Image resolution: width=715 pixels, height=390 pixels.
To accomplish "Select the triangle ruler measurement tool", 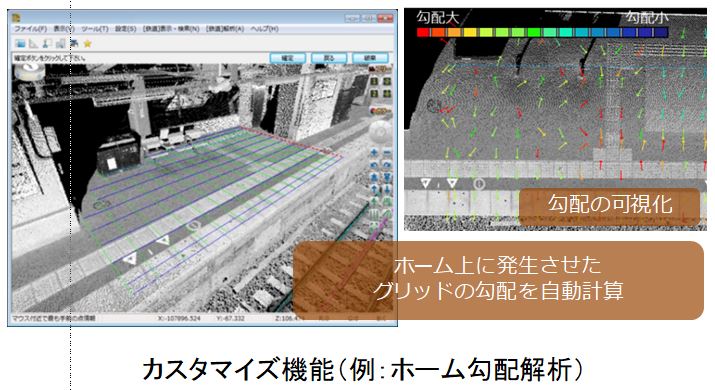I will coord(33,43).
